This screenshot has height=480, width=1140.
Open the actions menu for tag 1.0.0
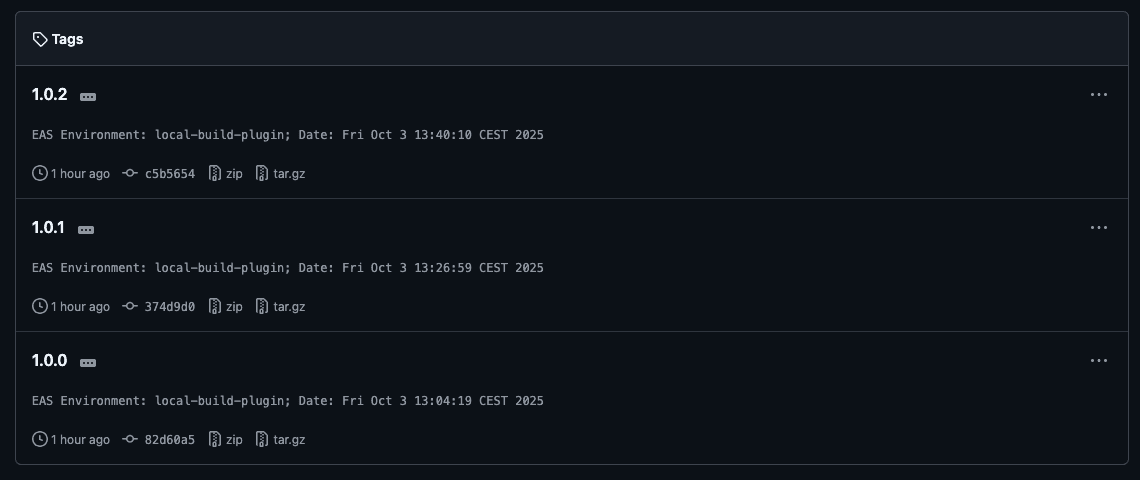coord(1098,361)
